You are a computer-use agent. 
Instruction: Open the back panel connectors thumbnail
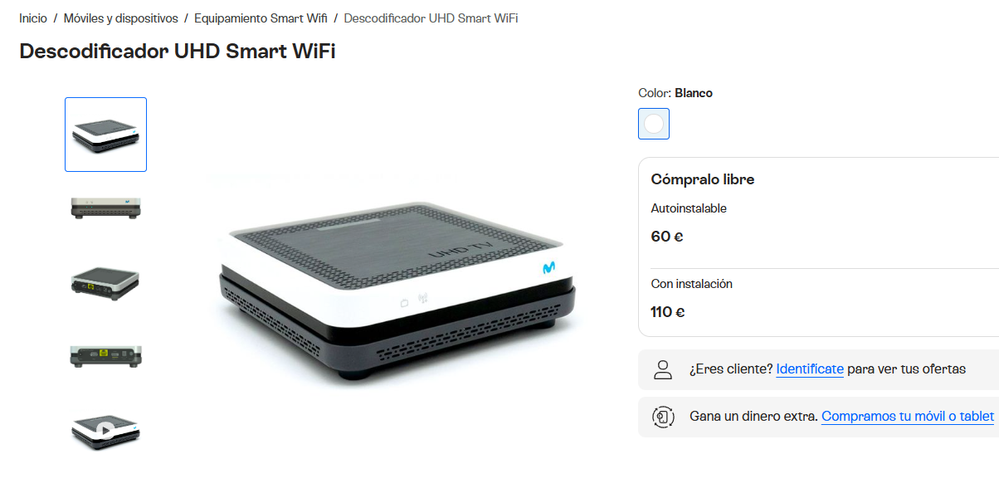coord(106,357)
